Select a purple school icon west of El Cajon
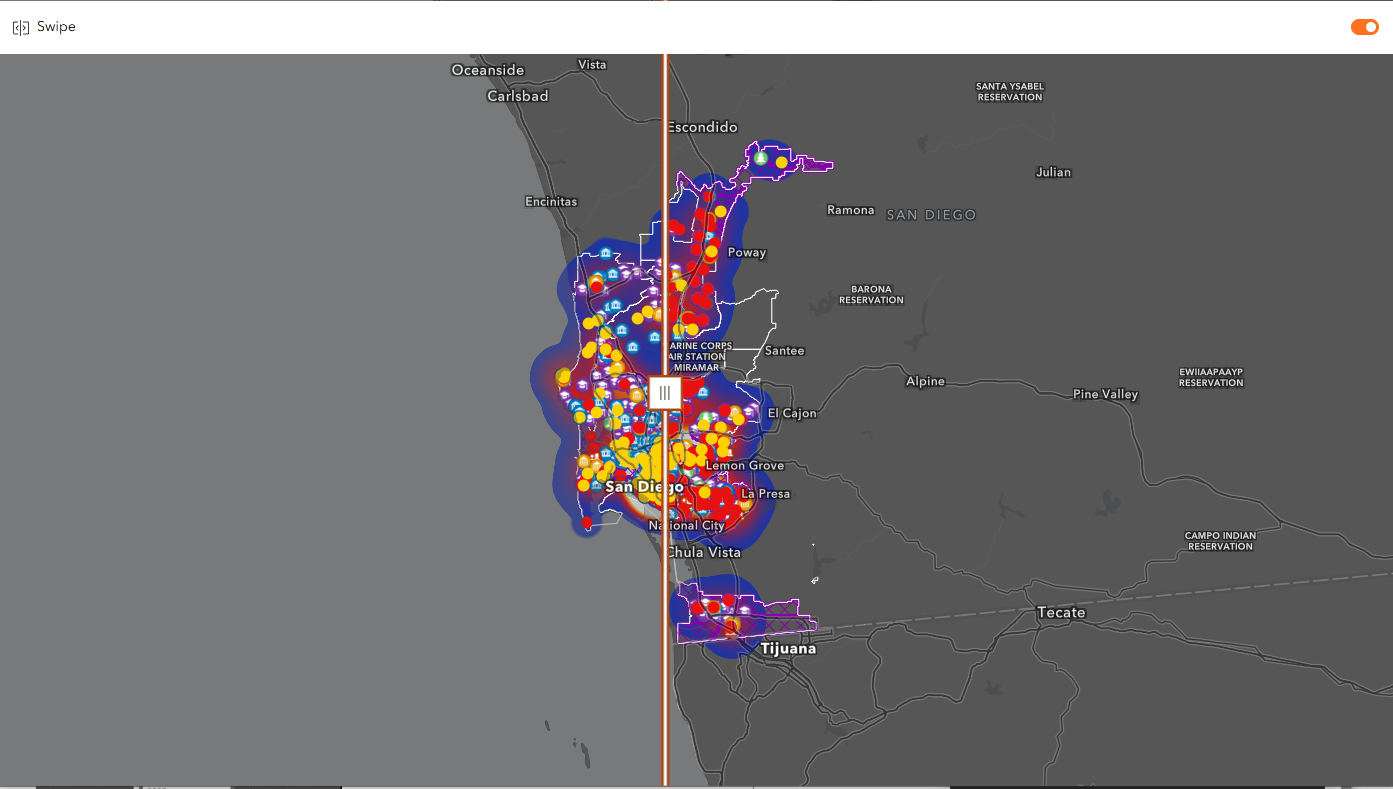 [x=748, y=412]
